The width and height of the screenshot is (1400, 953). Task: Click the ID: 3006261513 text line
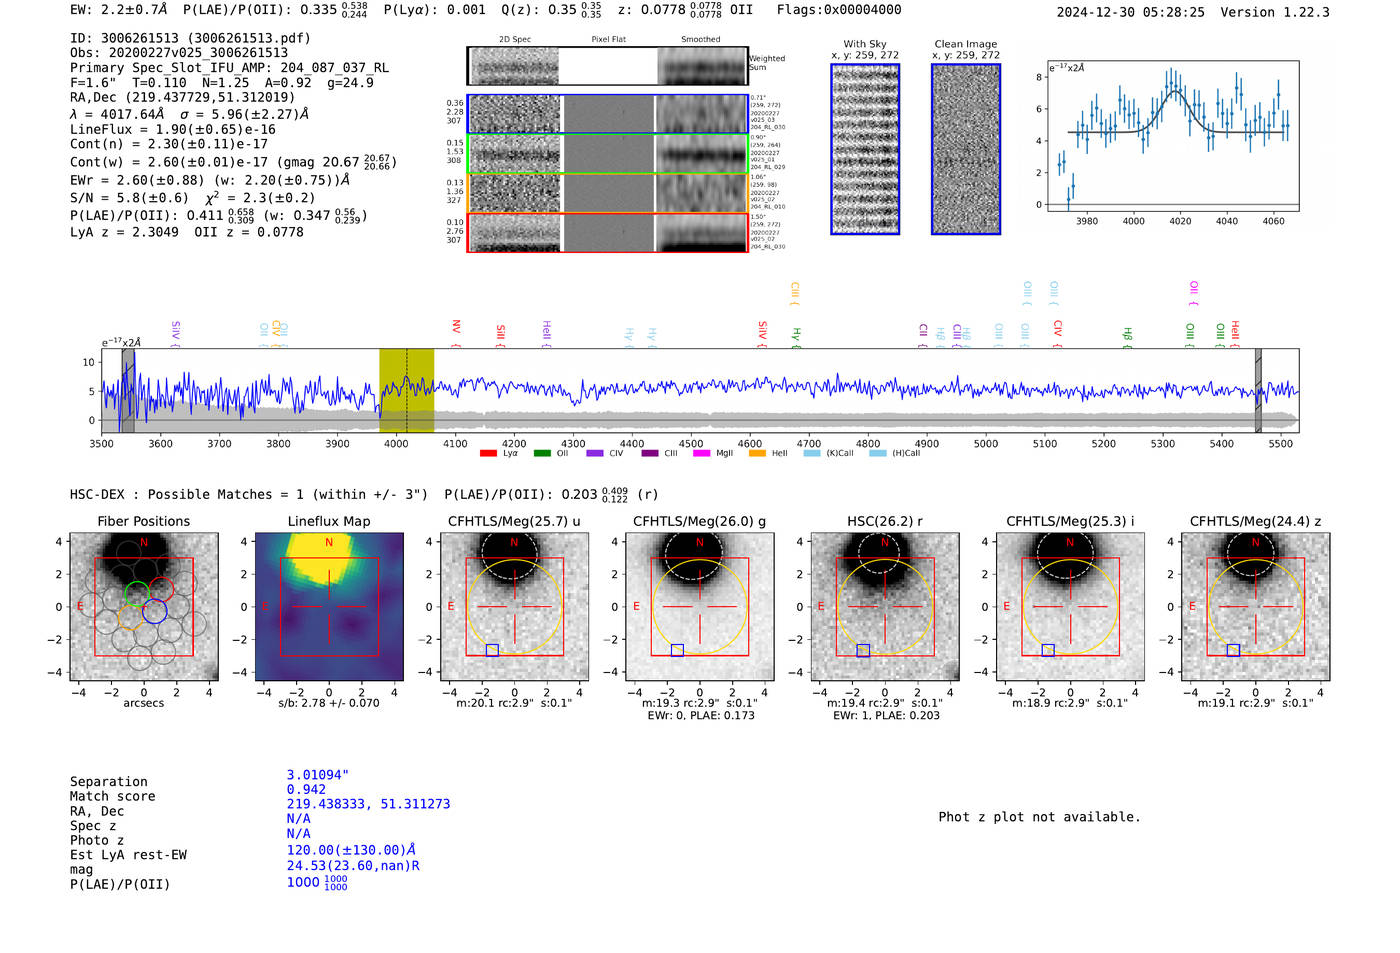(190, 38)
